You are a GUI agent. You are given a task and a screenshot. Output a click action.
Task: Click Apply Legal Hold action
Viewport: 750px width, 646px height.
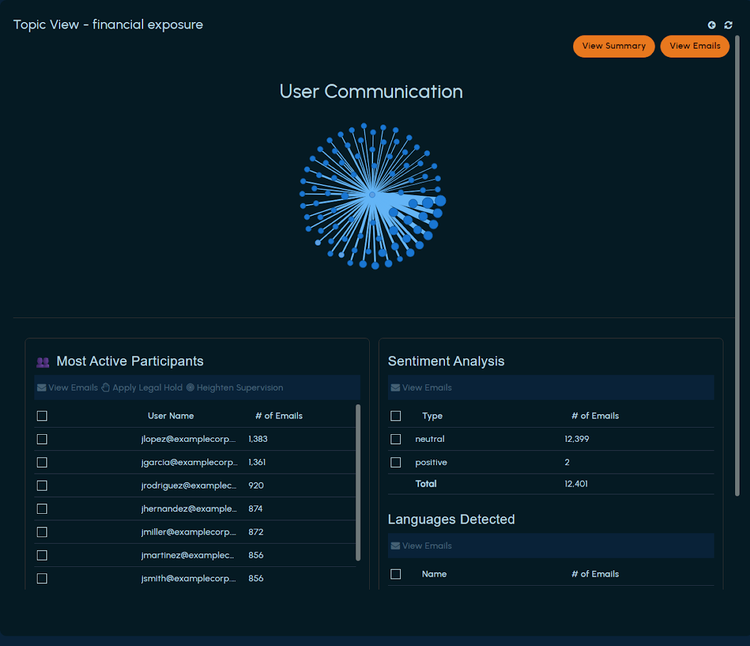pos(142,388)
